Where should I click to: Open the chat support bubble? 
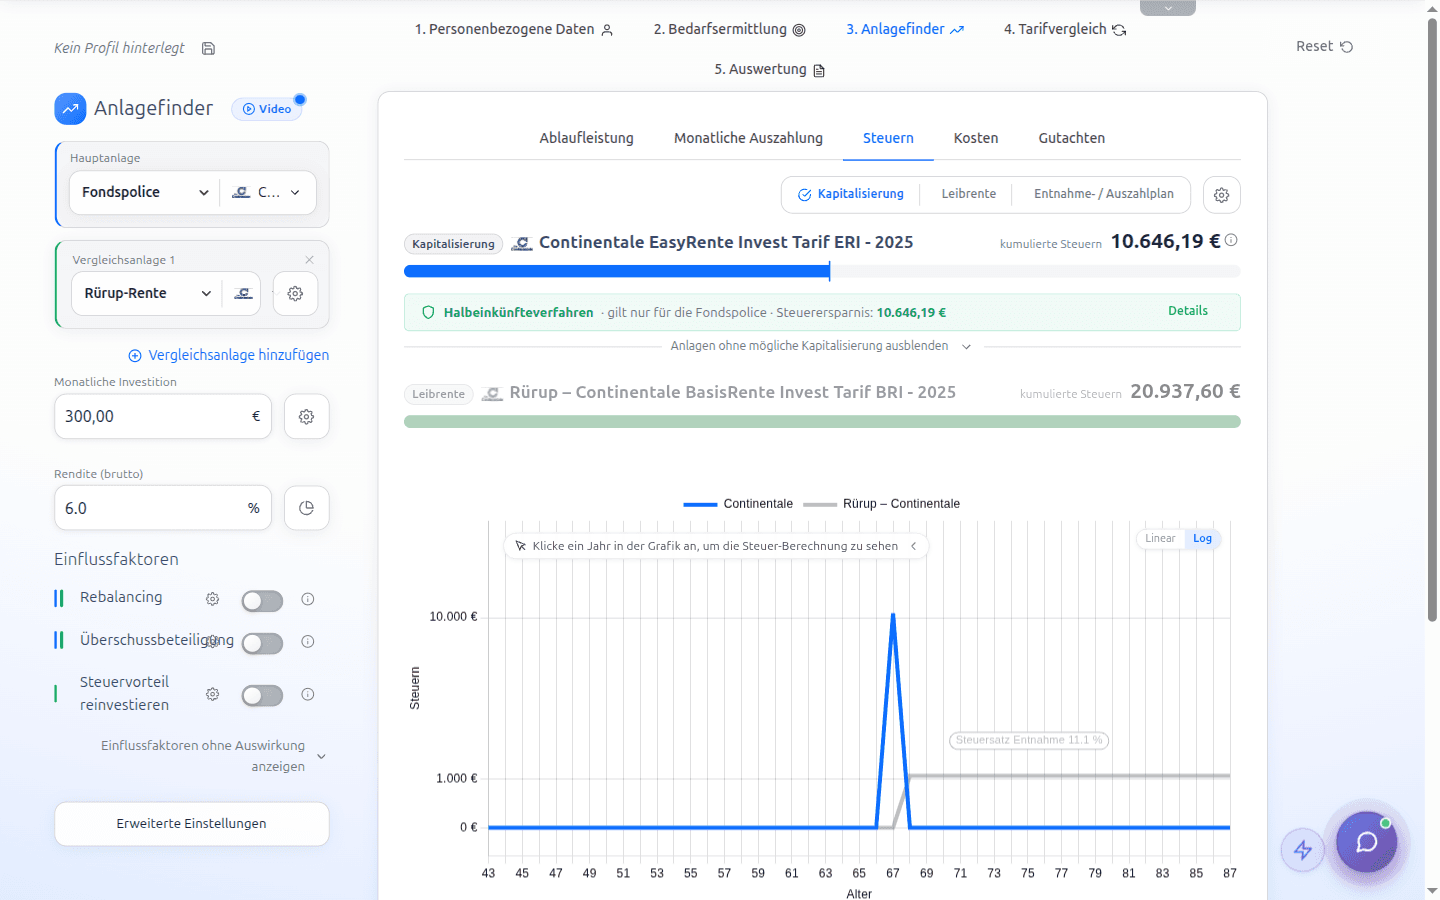pos(1366,842)
